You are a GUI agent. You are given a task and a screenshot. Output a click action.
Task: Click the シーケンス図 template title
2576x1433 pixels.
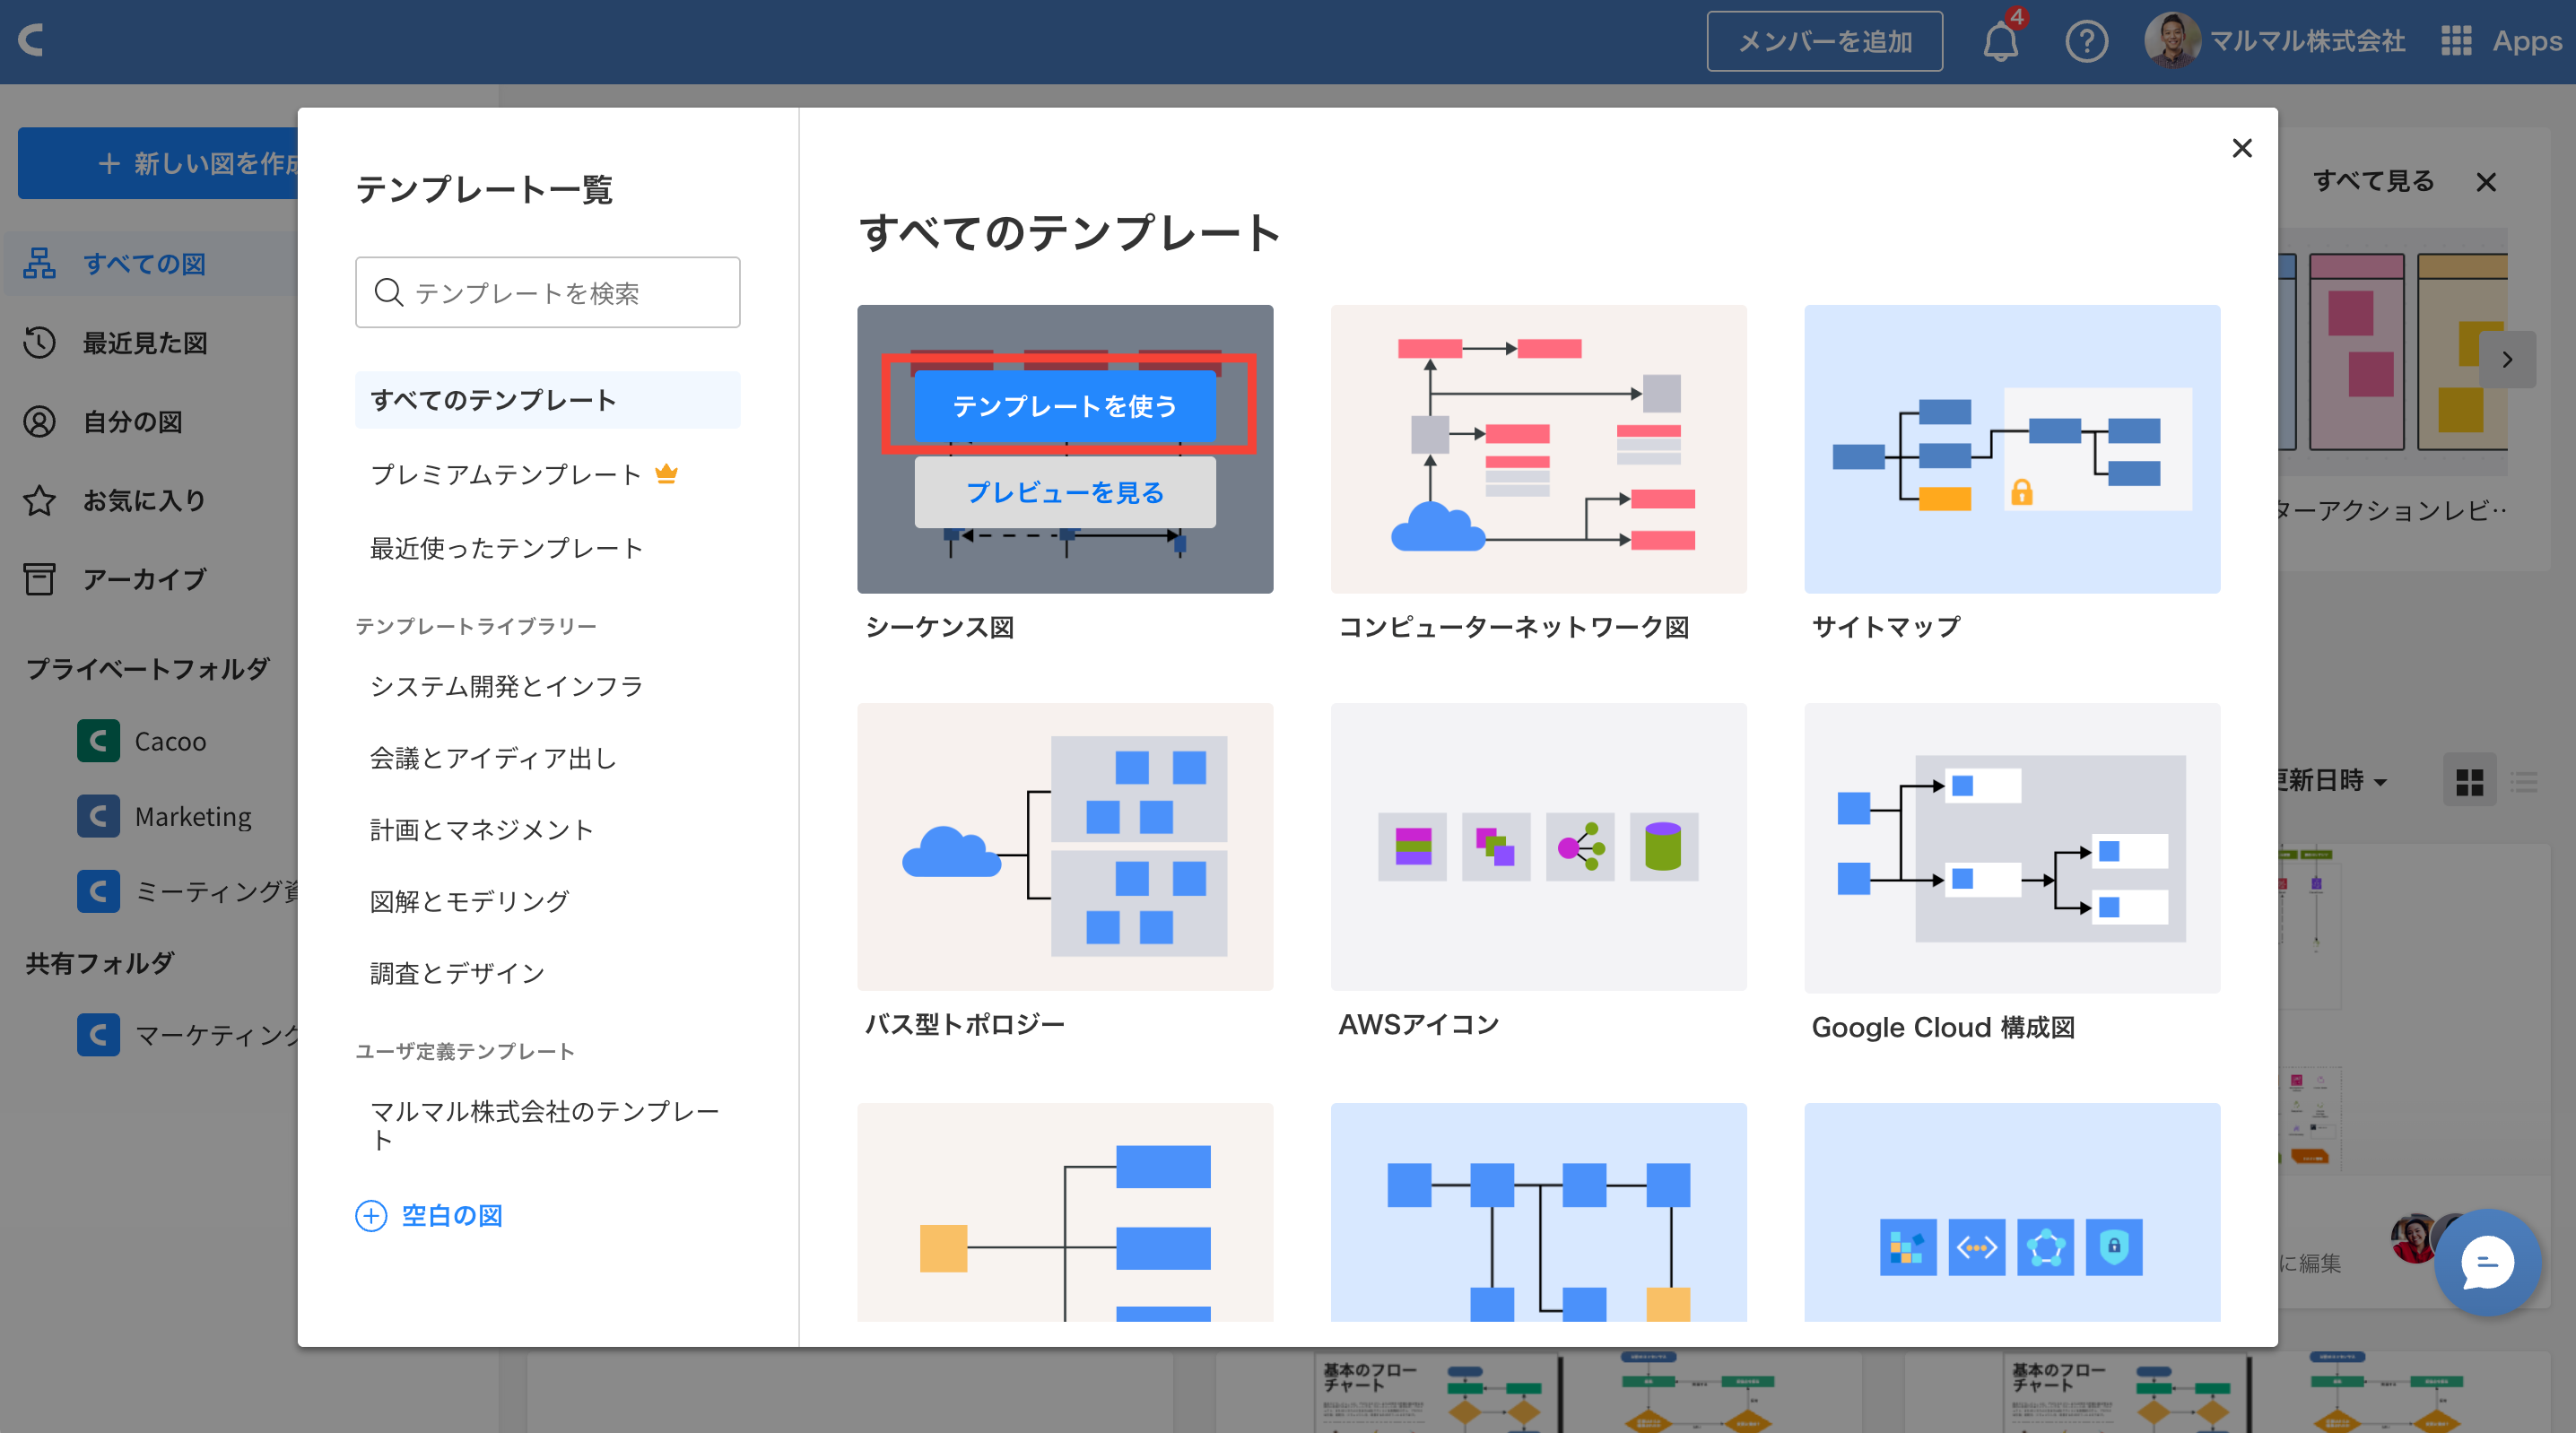coord(940,627)
